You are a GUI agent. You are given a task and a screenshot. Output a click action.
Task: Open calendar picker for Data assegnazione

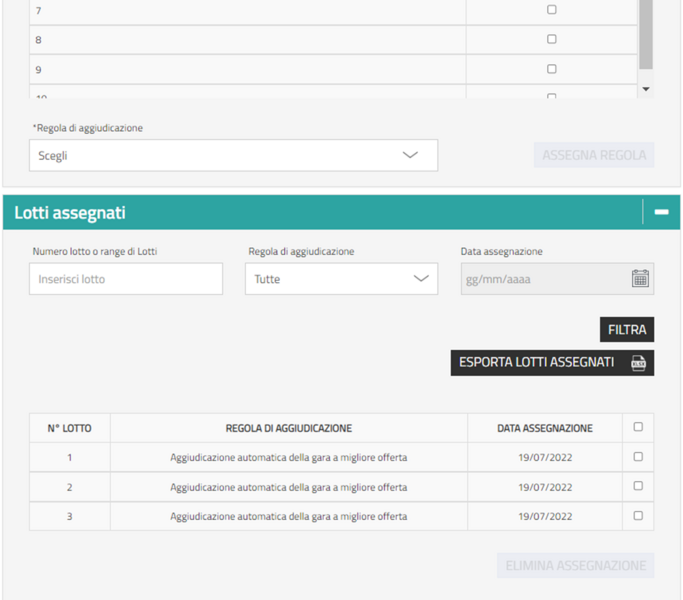point(640,279)
